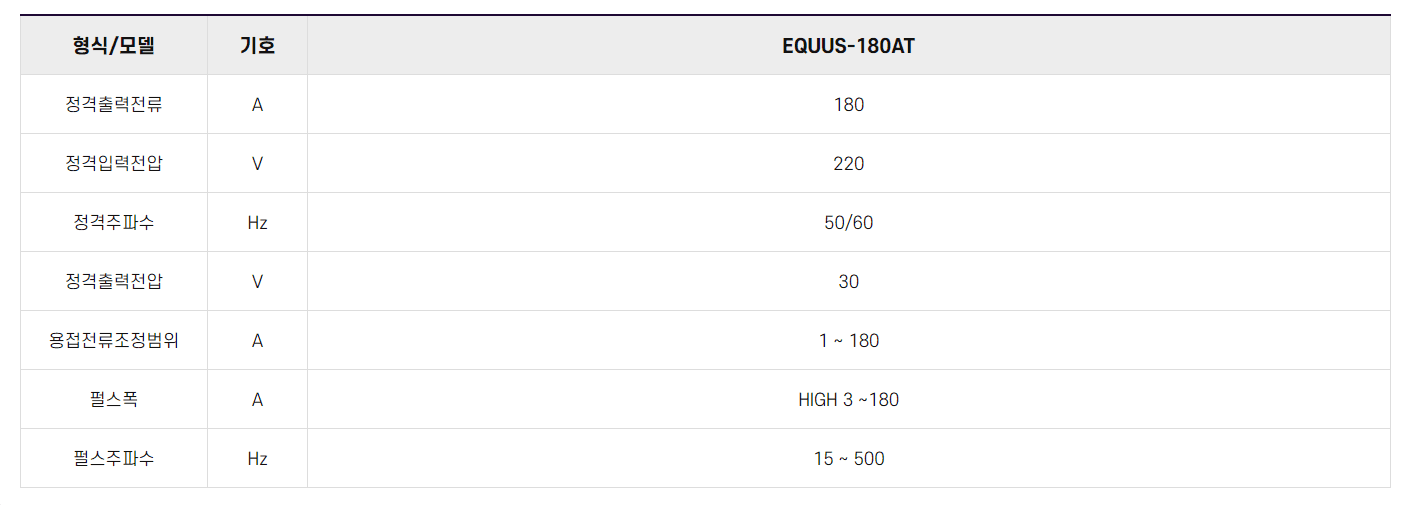Select the 용접전류조정범위 row label
The height and width of the screenshot is (505, 1405).
[114, 340]
